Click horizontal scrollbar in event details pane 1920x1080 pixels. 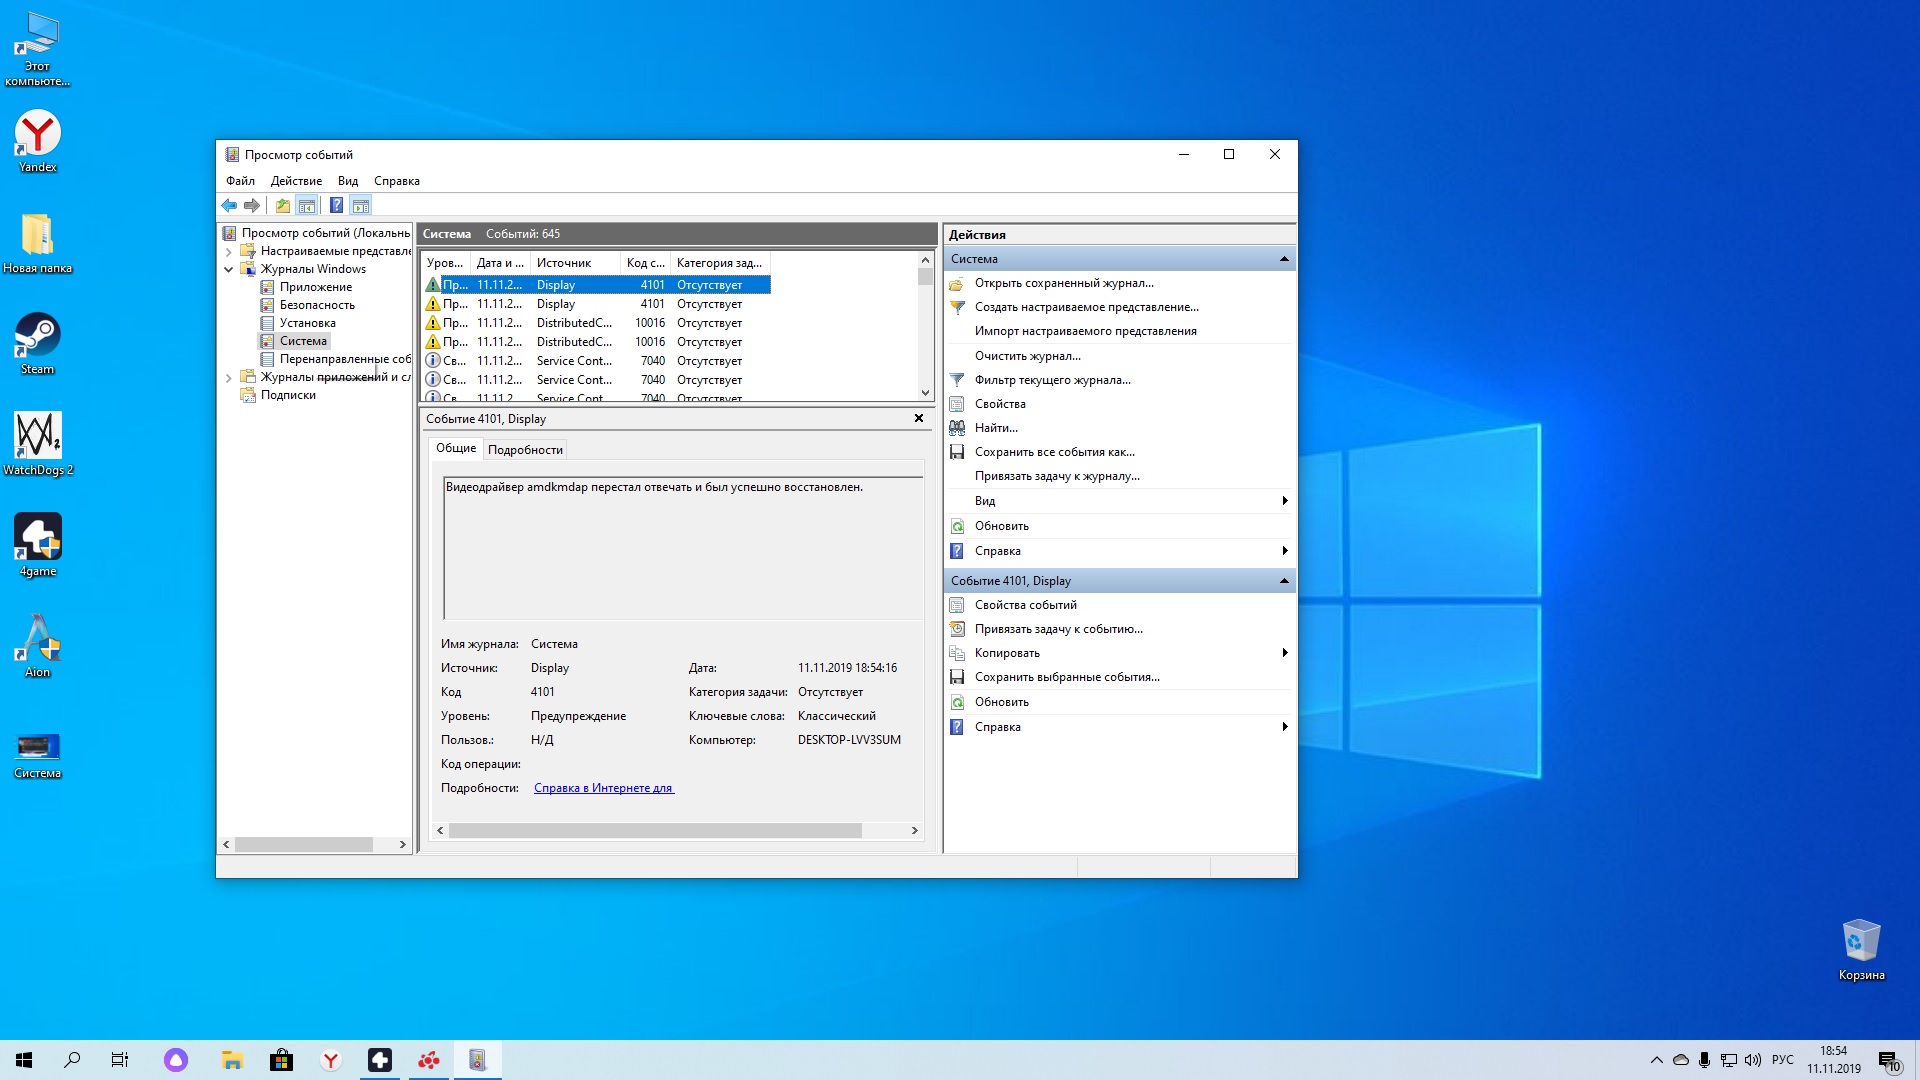(655, 831)
